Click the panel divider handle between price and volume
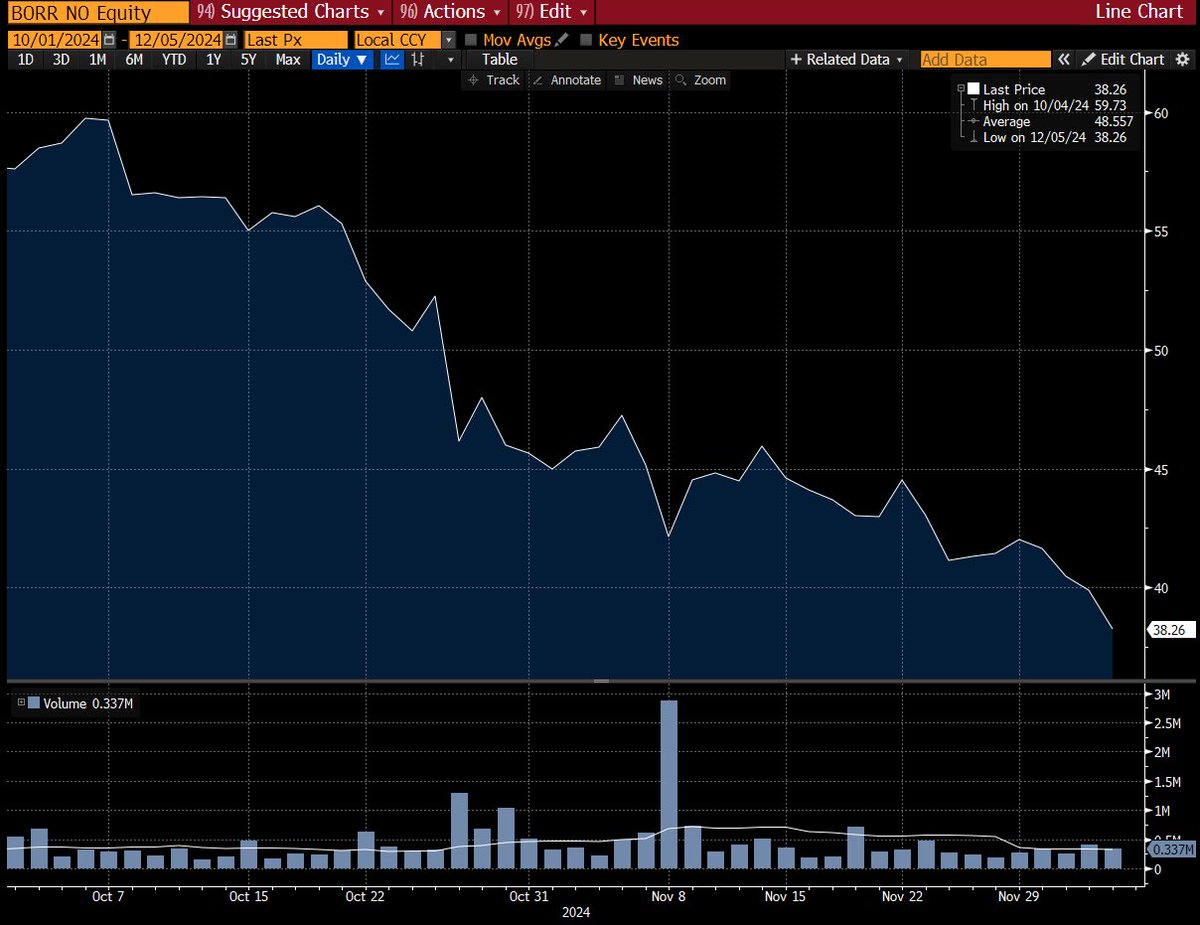1200x925 pixels. pos(601,681)
